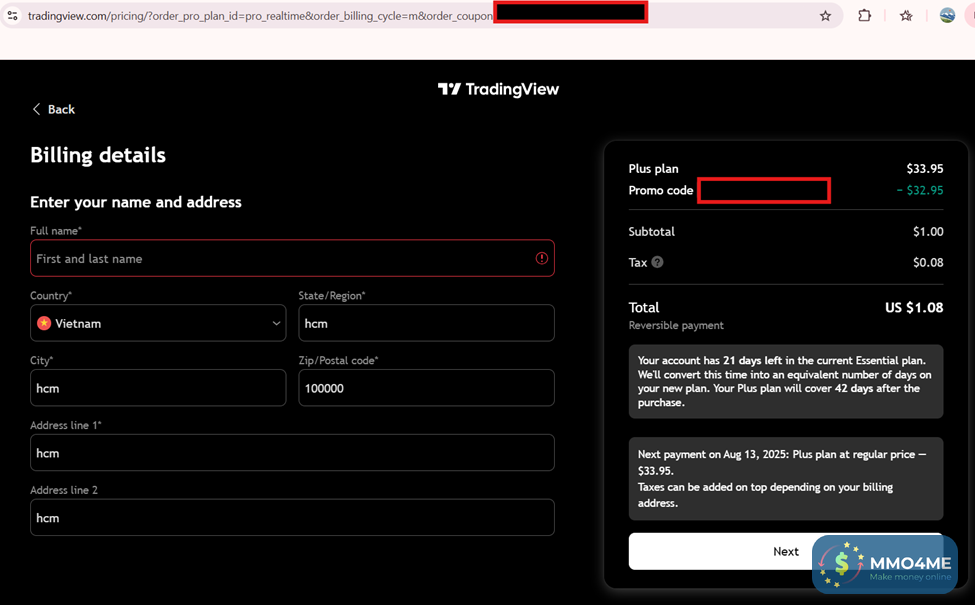Click the 'Subtotal' label
The width and height of the screenshot is (975, 605).
pyautogui.click(x=652, y=231)
